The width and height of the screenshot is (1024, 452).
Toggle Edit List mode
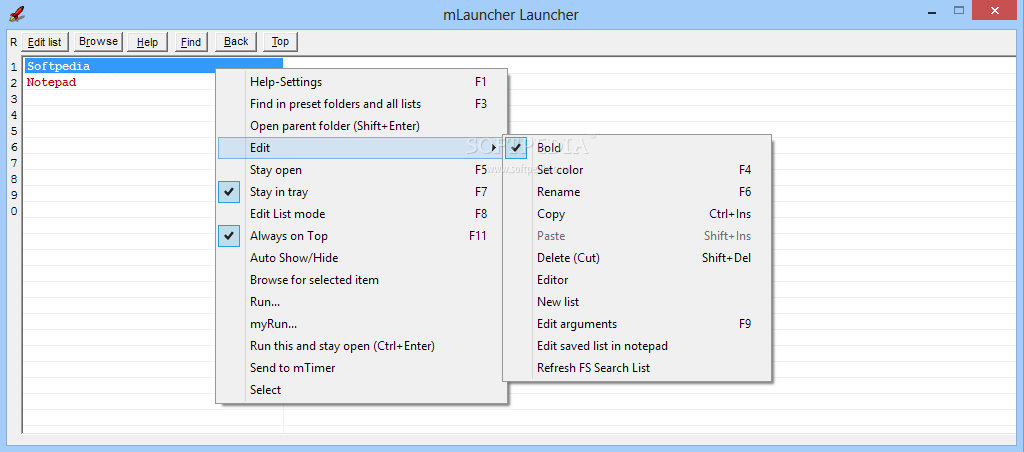(x=362, y=214)
